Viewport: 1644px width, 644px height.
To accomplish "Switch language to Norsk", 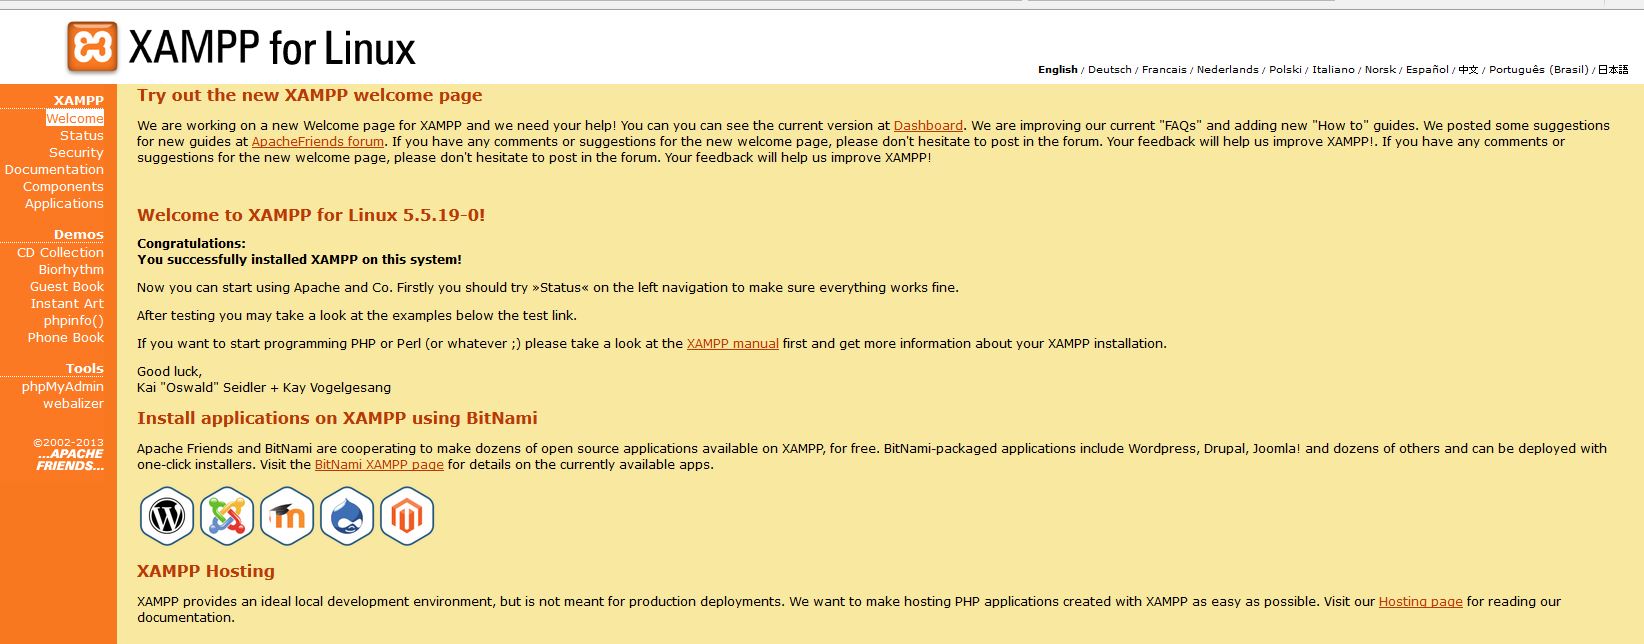I will (x=1380, y=69).
